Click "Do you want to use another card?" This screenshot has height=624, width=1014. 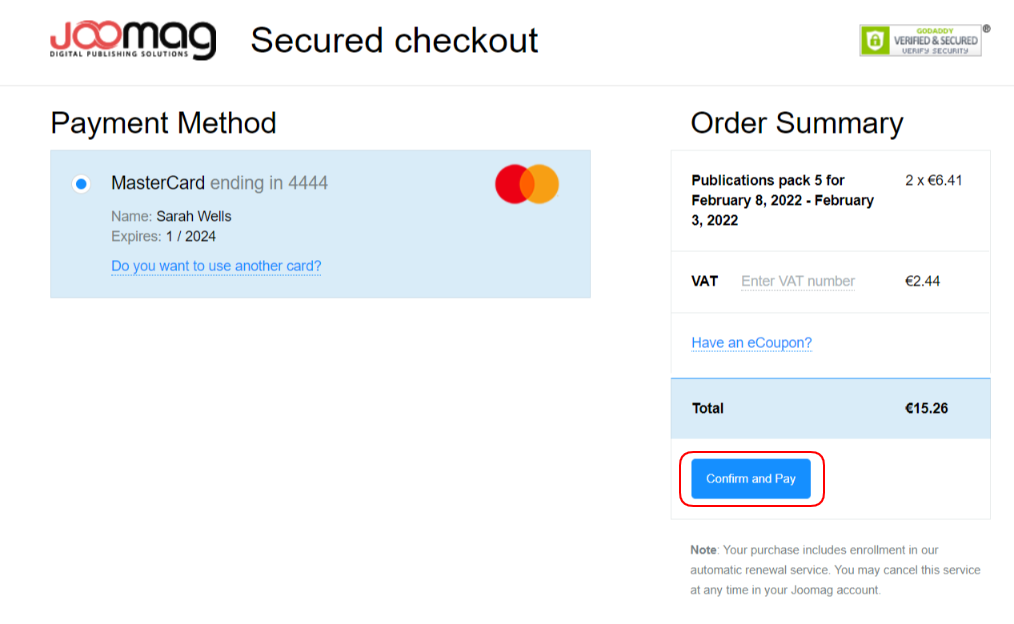[216, 266]
